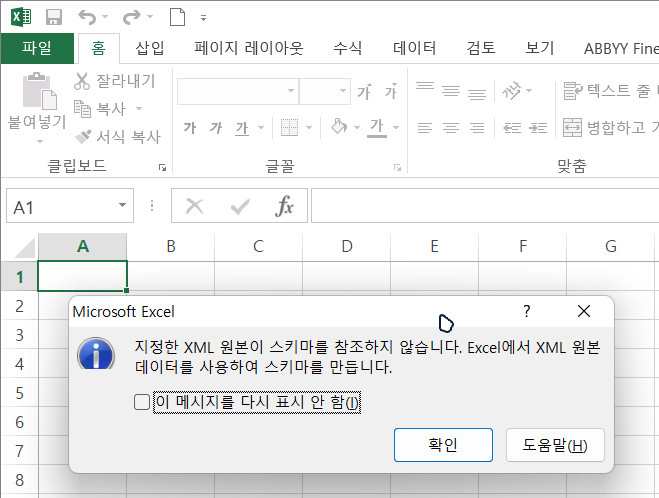Click the fill color paint bucket
This screenshot has width=659, height=498.
[x=339, y=126]
